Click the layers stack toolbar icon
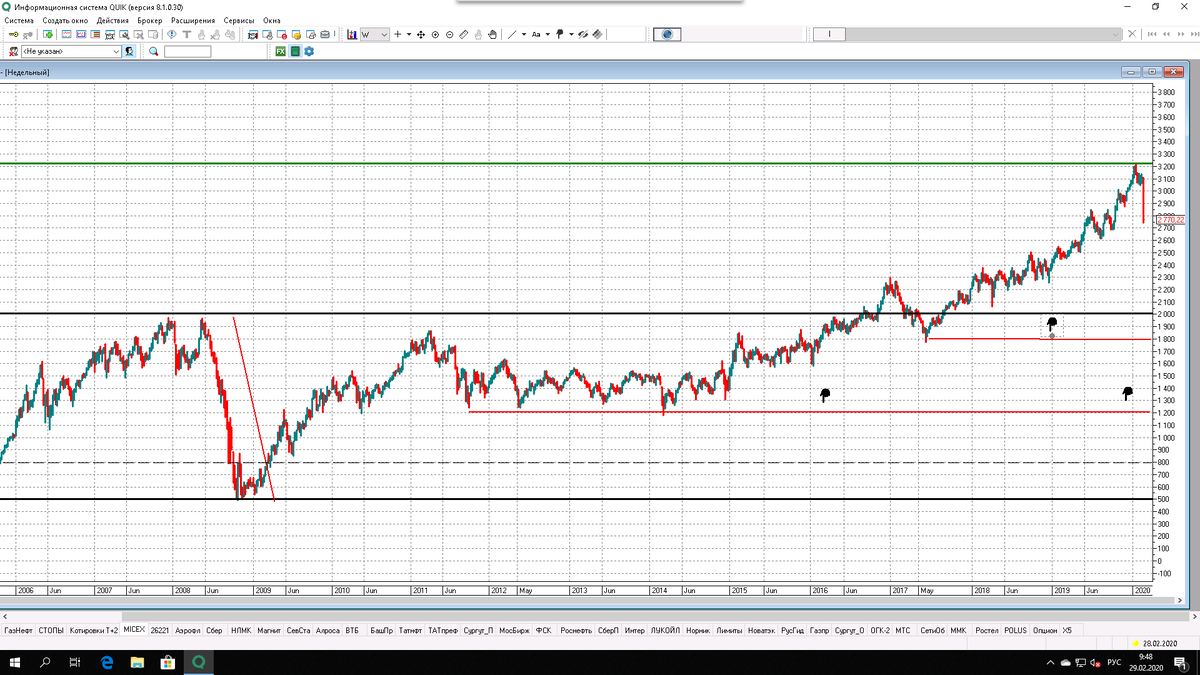The image size is (1200, 675). tap(597, 34)
